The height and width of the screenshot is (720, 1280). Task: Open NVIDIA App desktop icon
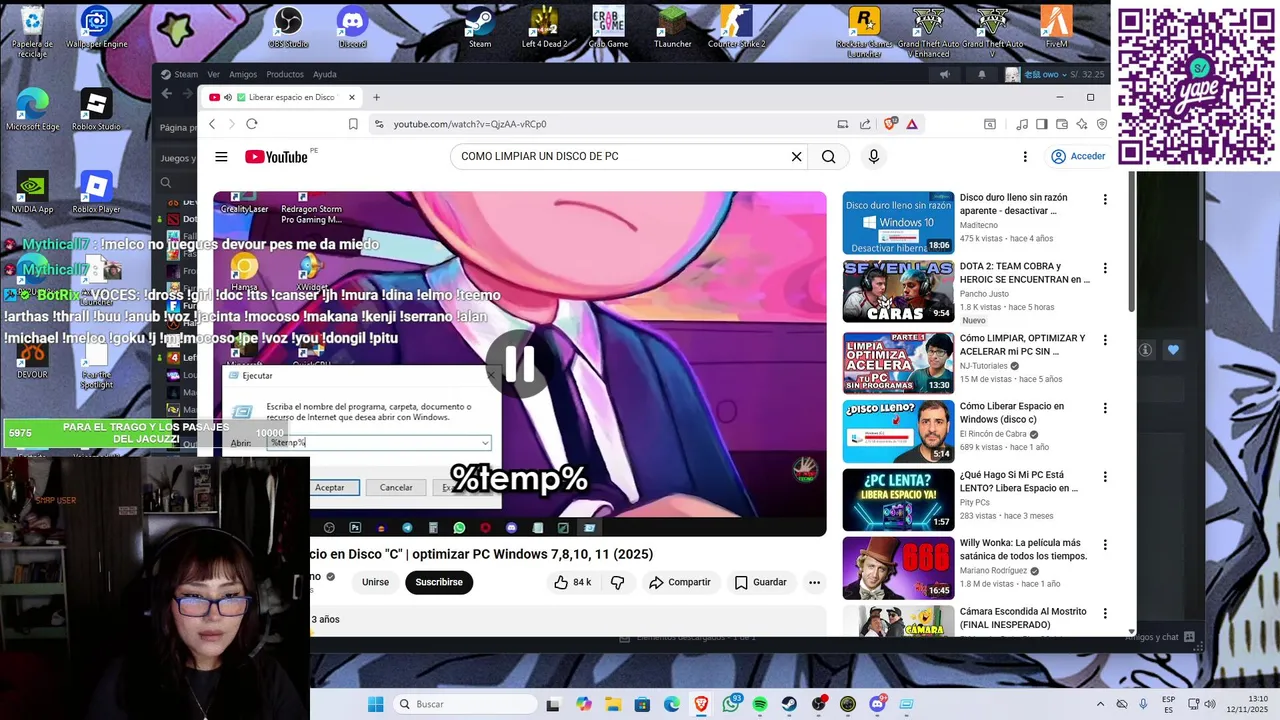pyautogui.click(x=32, y=192)
